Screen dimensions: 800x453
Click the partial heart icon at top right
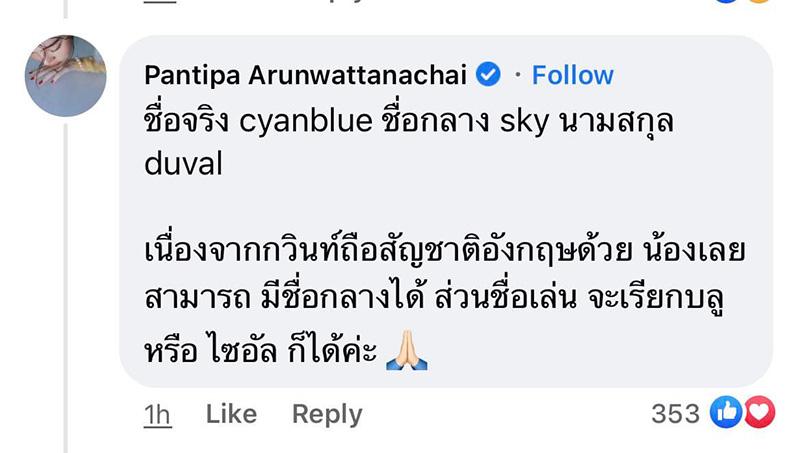(x=760, y=3)
